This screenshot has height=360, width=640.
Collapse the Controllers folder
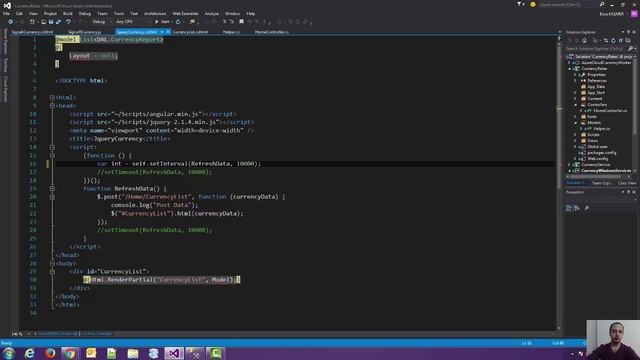[576, 104]
